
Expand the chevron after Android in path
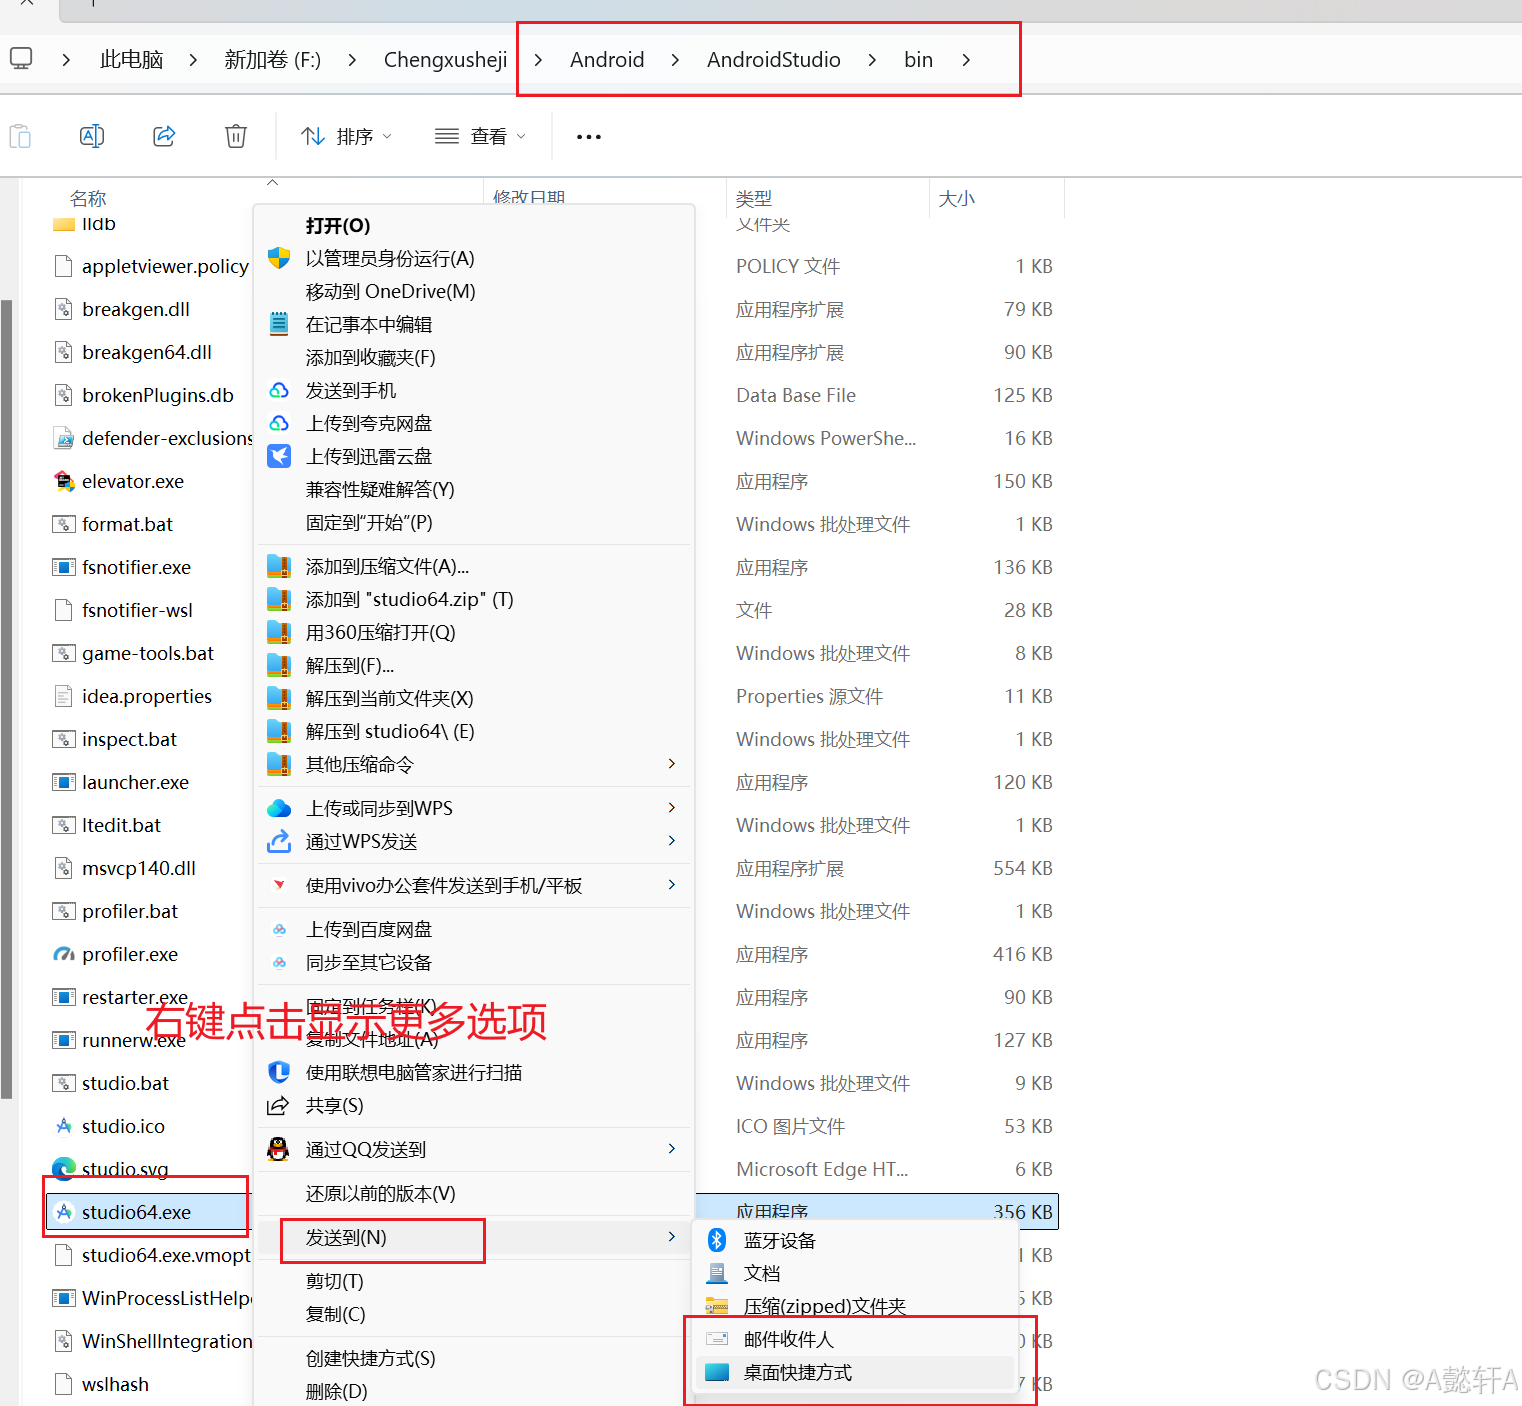[676, 60]
